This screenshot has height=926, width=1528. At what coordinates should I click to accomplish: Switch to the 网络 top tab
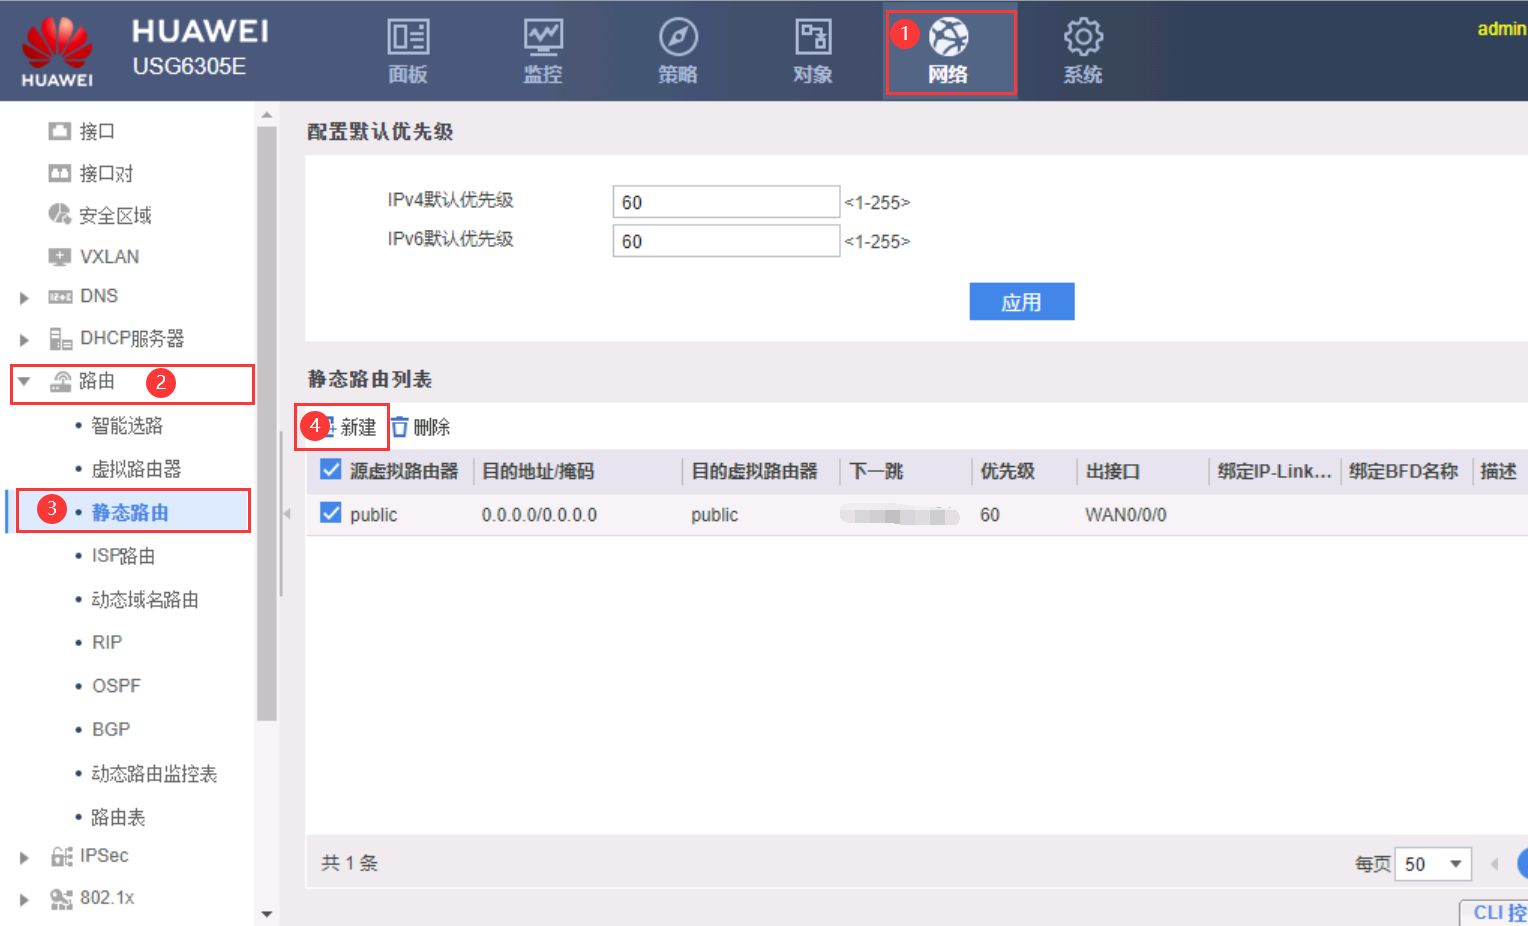948,51
